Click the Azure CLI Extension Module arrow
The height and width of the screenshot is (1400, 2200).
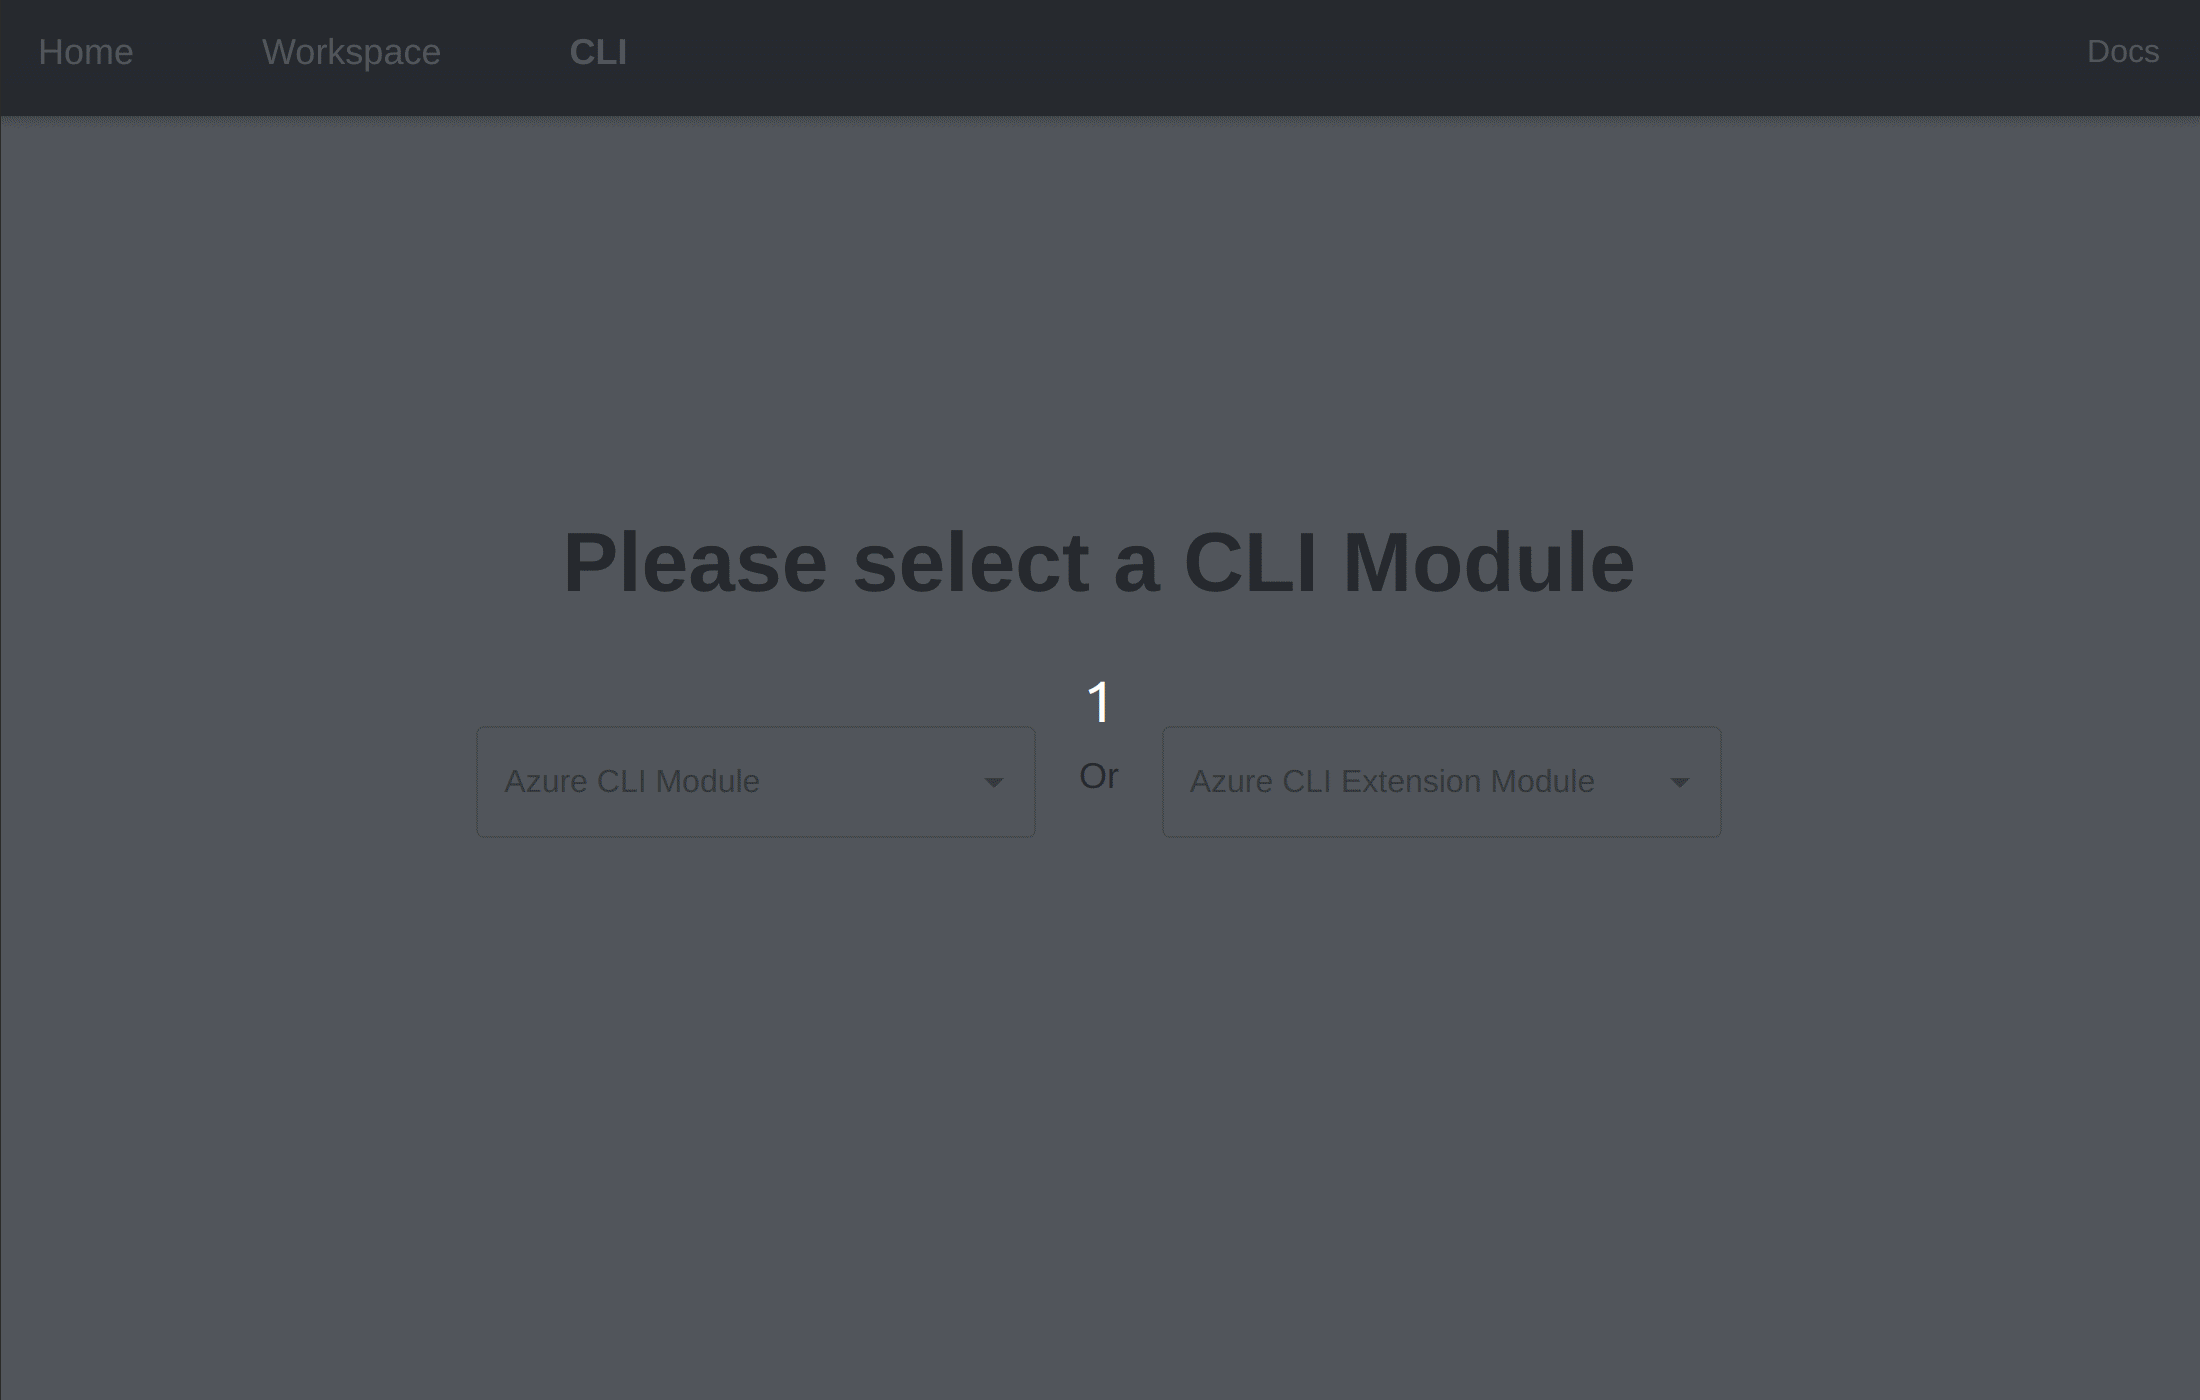coord(1679,781)
